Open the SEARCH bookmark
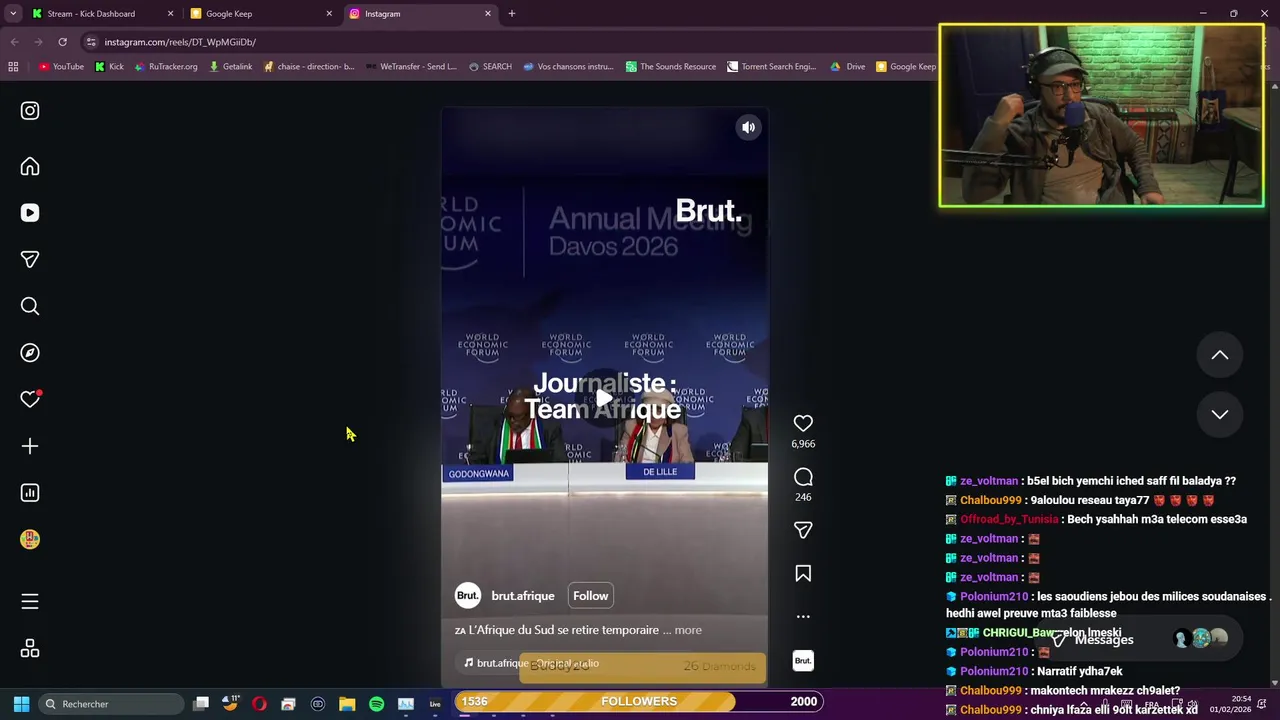Viewport: 1280px width, 720px height. (x=490, y=67)
